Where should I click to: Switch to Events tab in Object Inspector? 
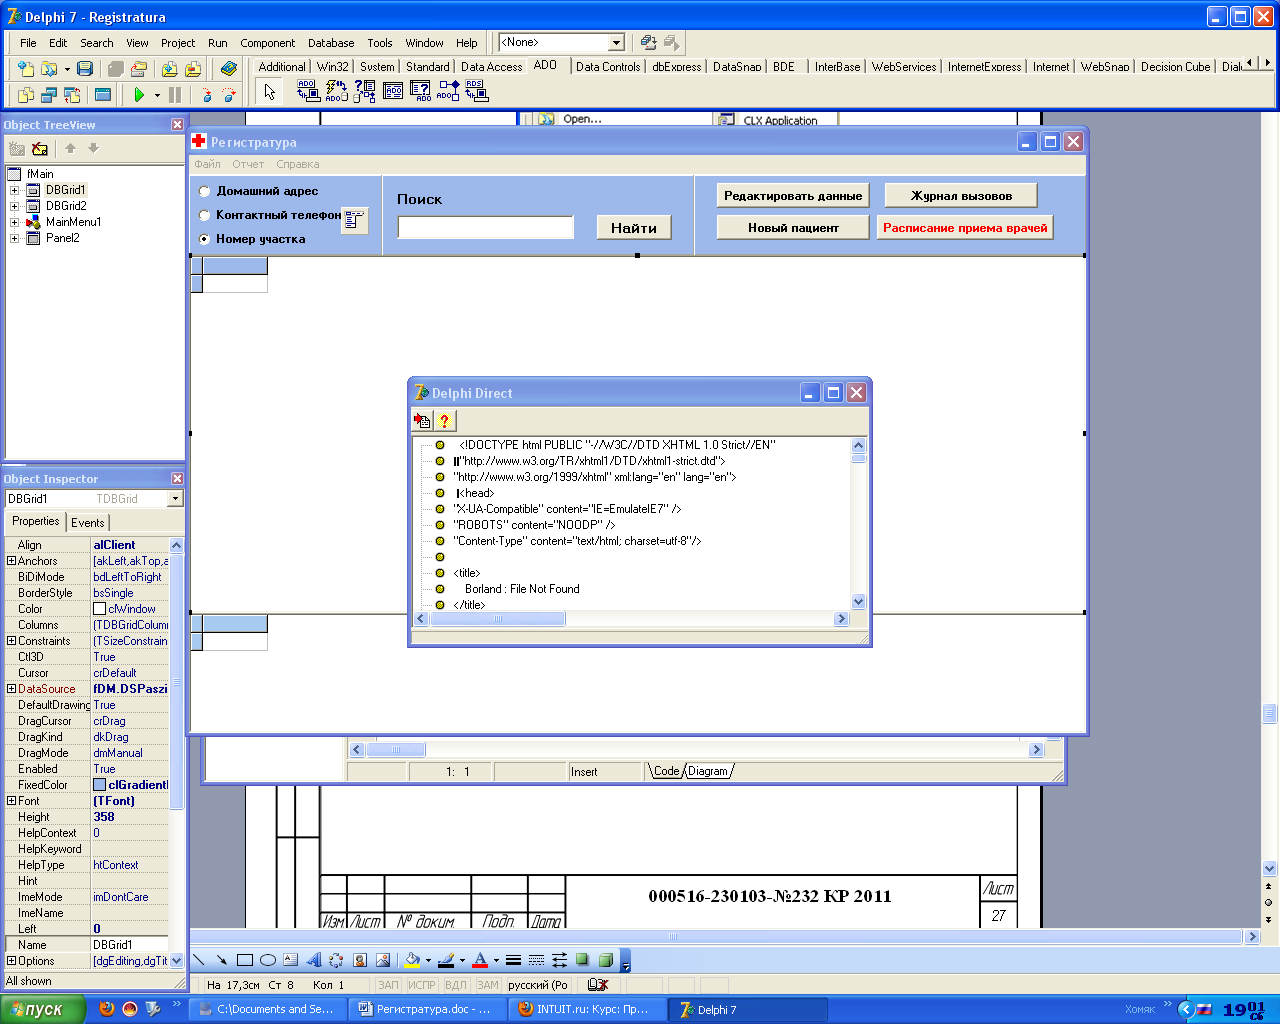87,522
